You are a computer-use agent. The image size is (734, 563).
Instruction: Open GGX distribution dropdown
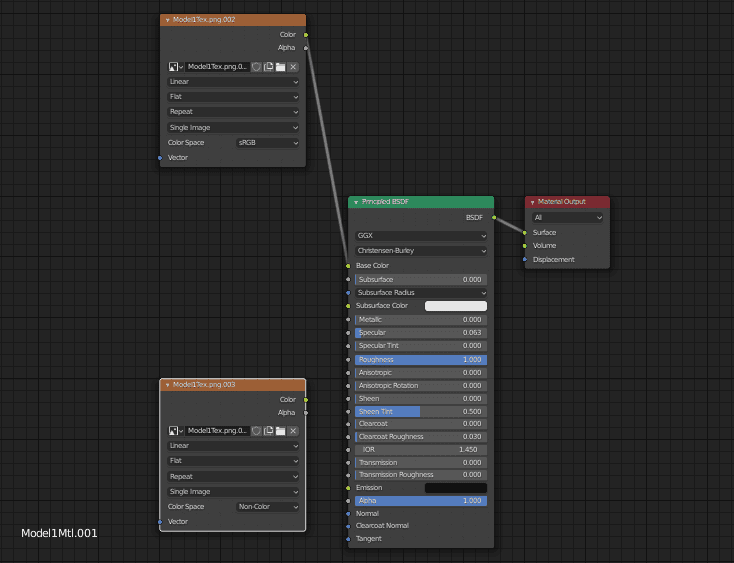421,236
